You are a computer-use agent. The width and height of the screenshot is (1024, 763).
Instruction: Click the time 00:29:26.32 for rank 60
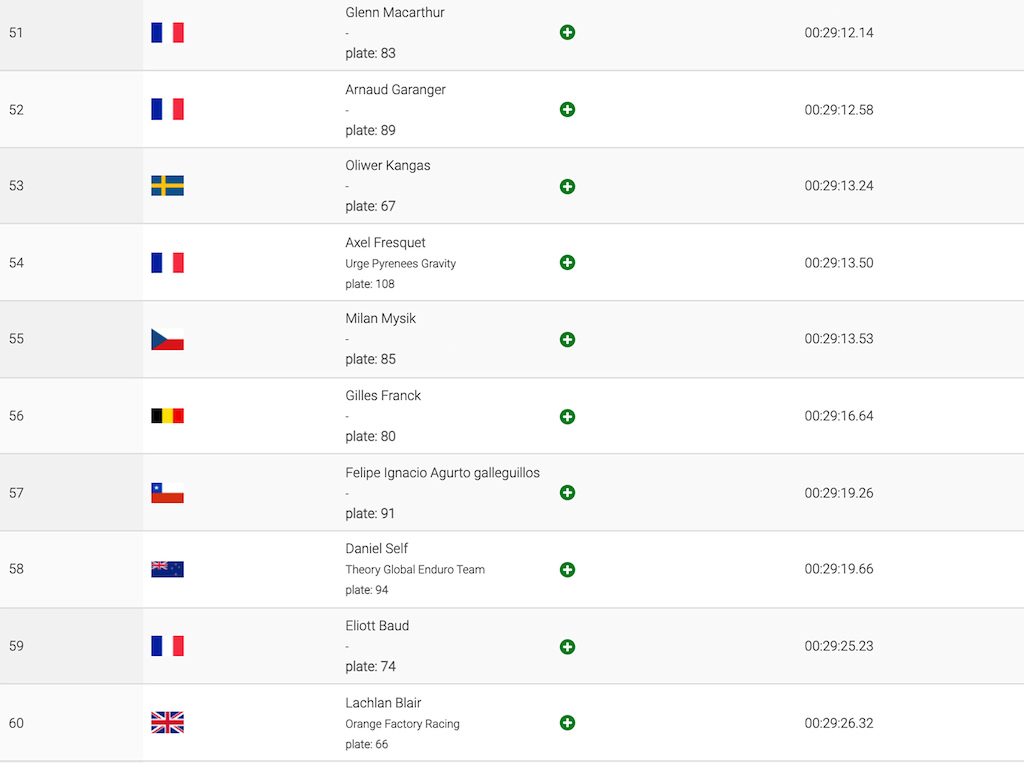(839, 723)
